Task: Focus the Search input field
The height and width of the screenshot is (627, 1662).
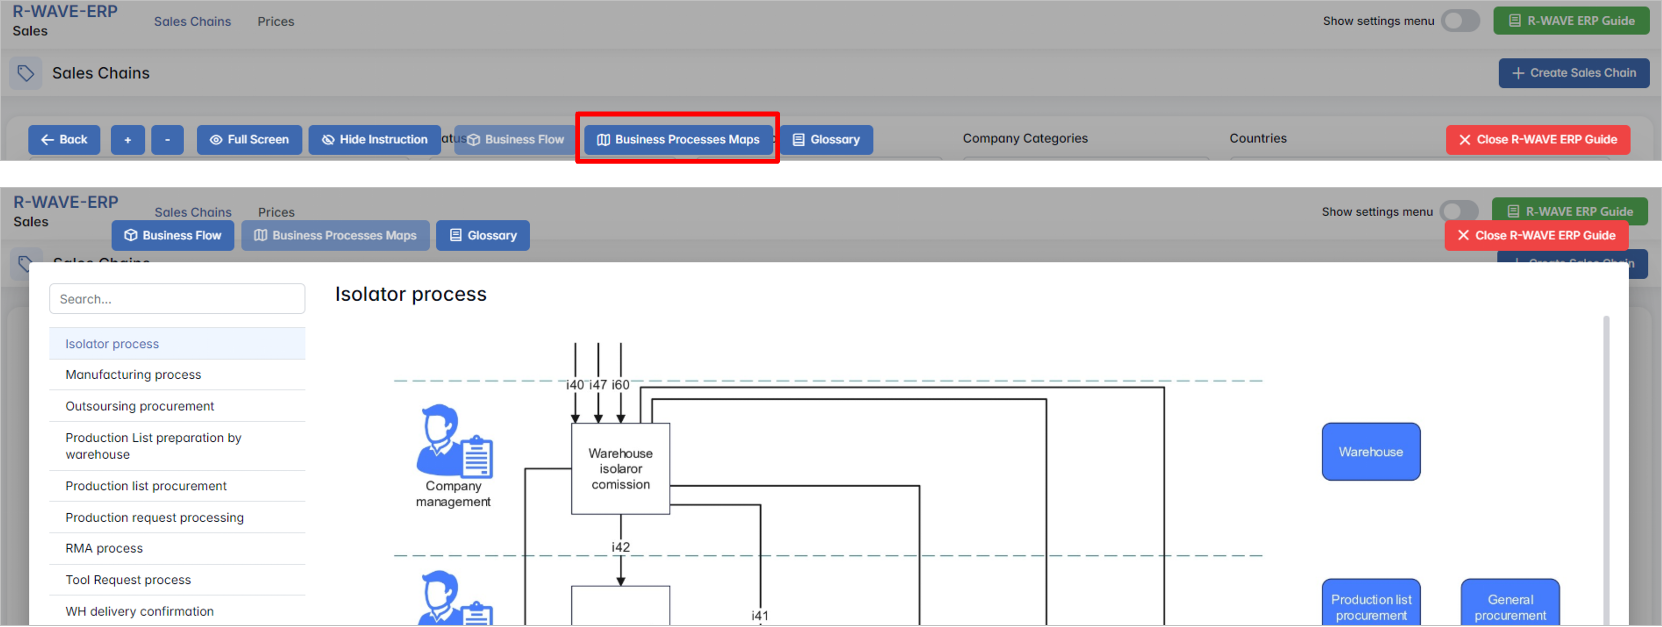Action: (x=177, y=299)
